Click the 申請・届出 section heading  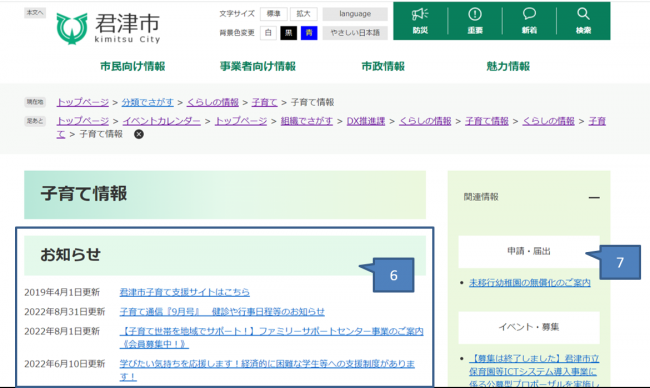pos(529,251)
